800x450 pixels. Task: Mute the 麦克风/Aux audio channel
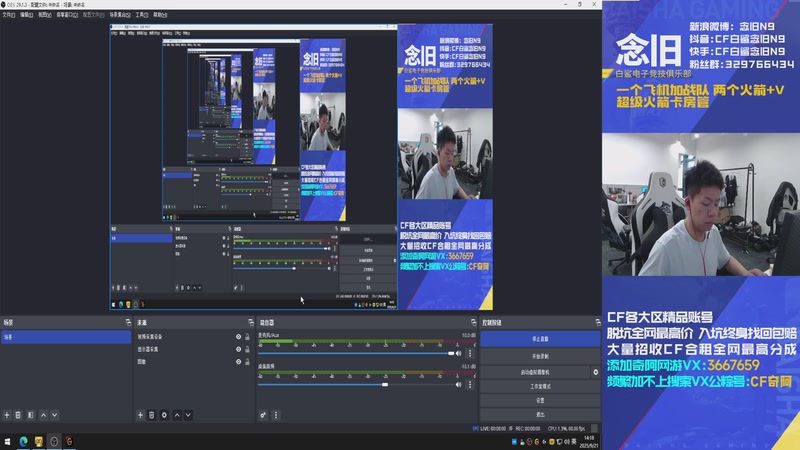(459, 353)
